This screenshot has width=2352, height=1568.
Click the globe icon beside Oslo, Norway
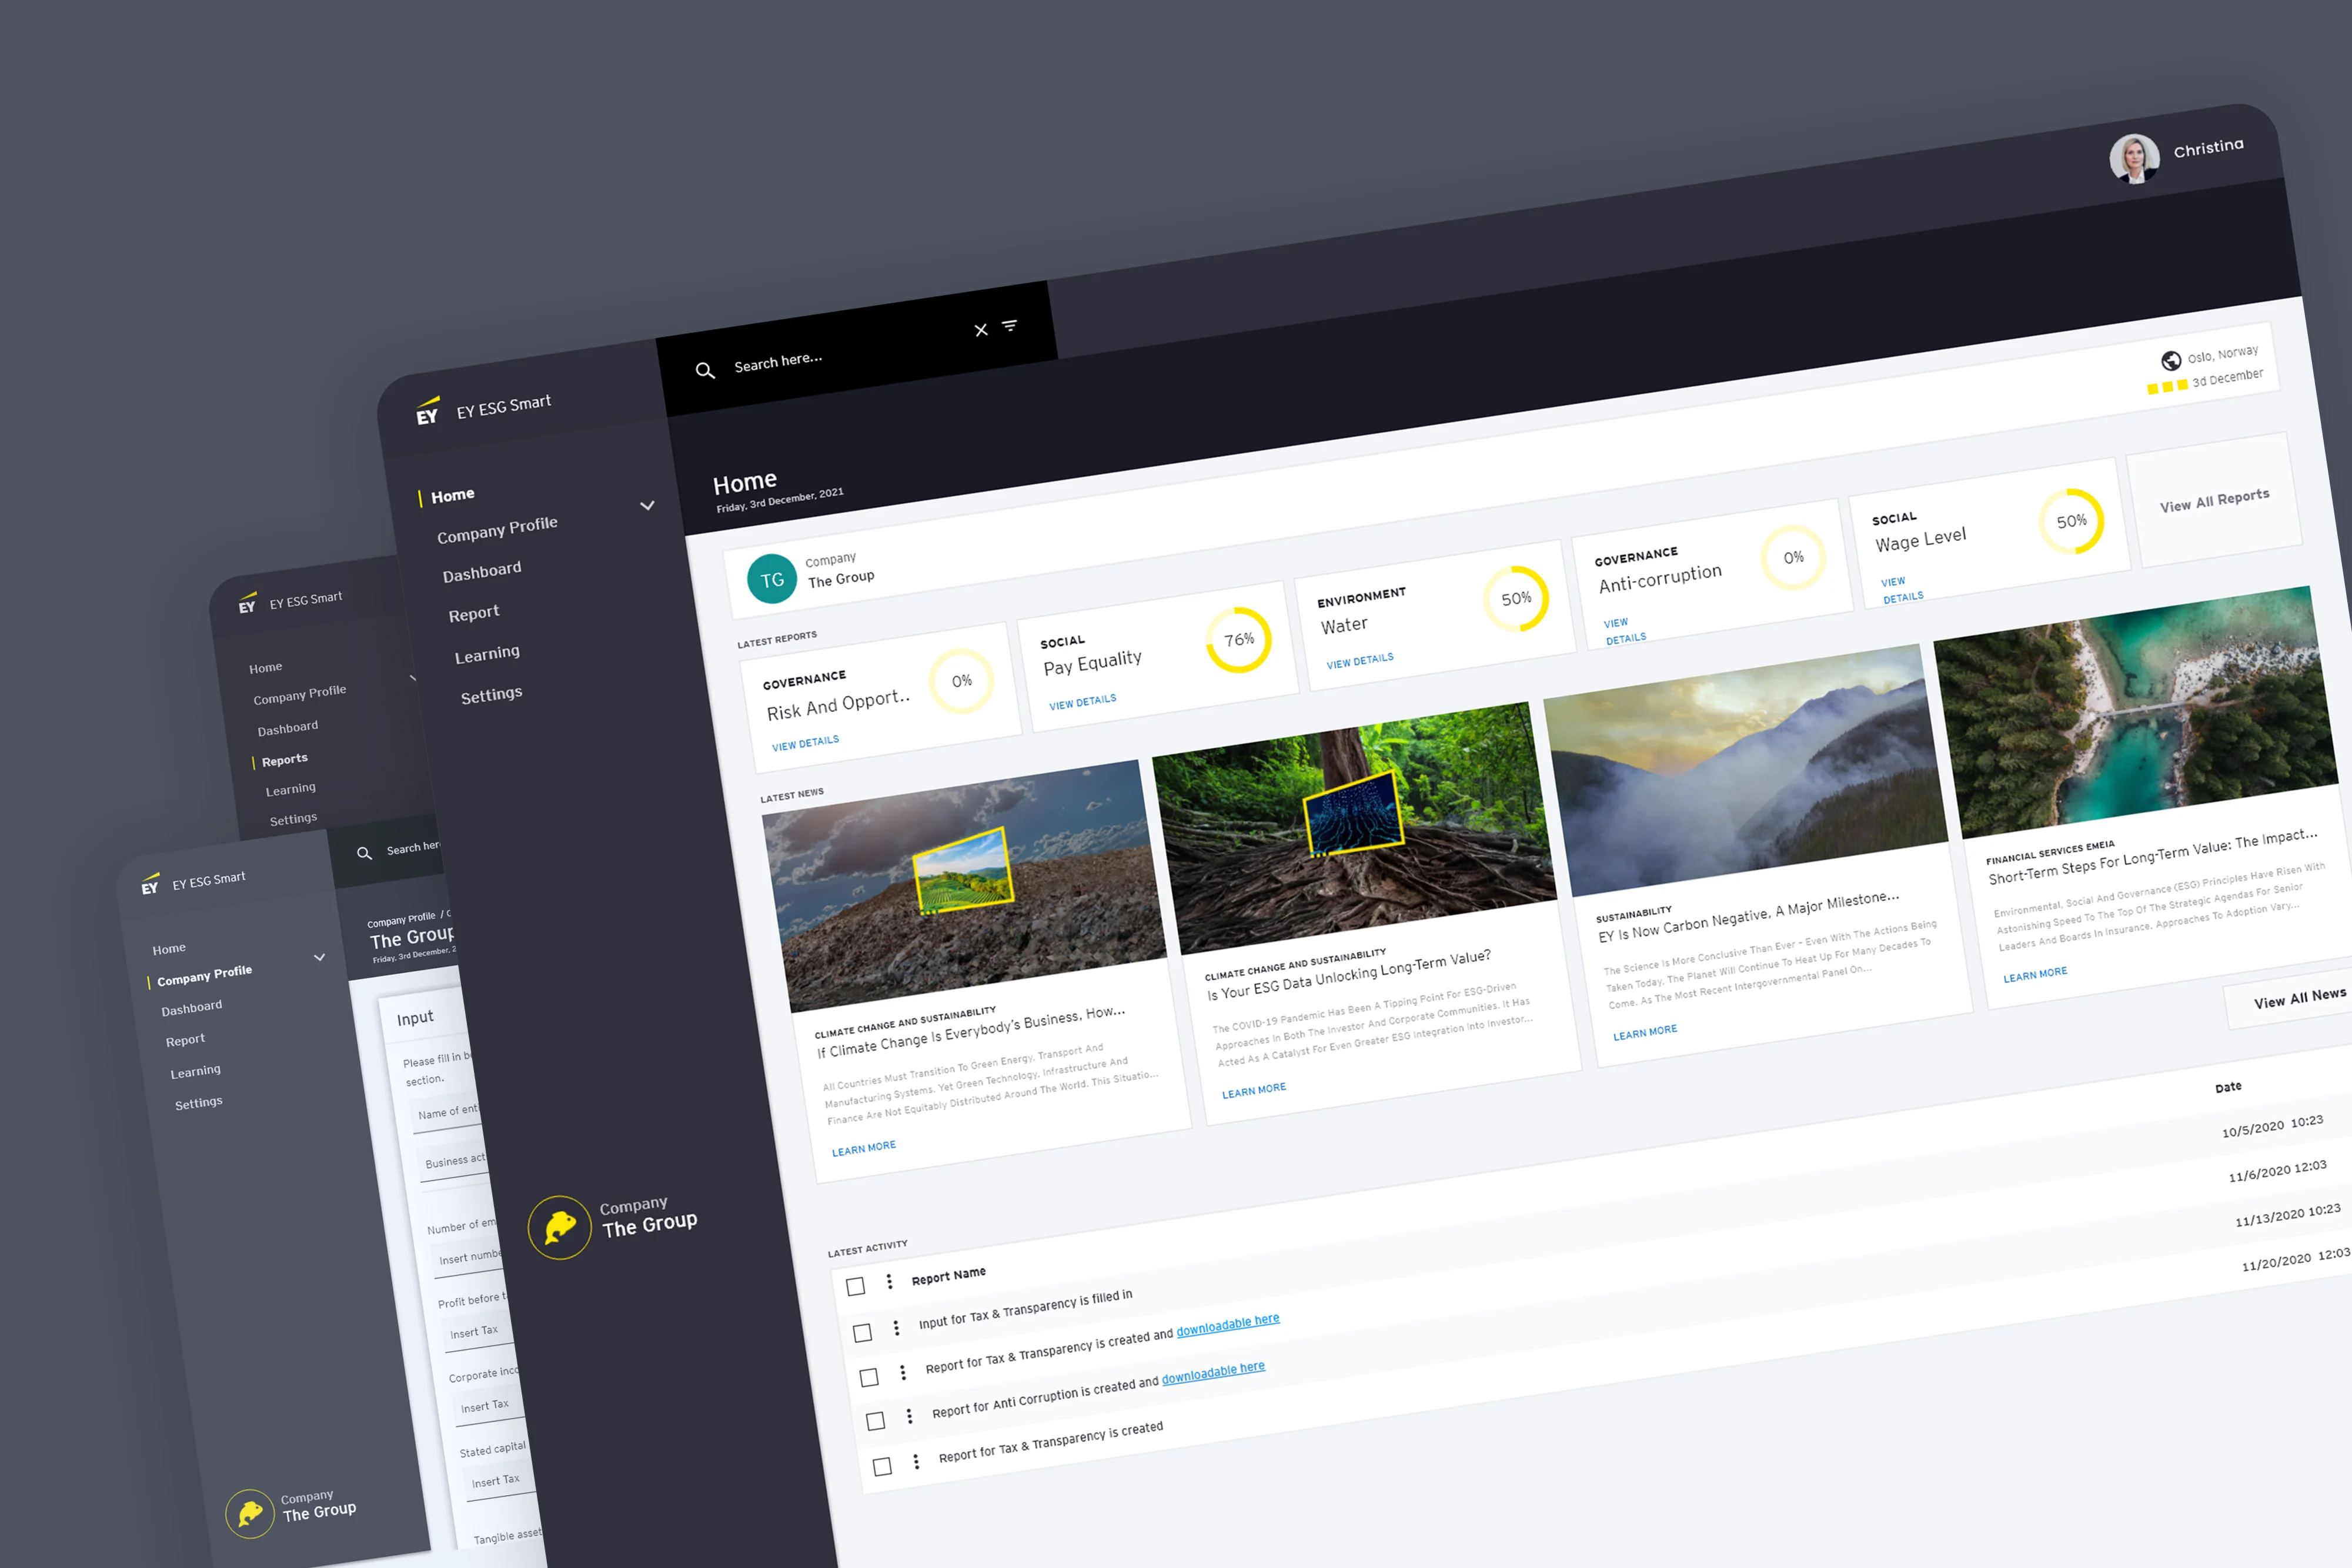[x=2170, y=361]
